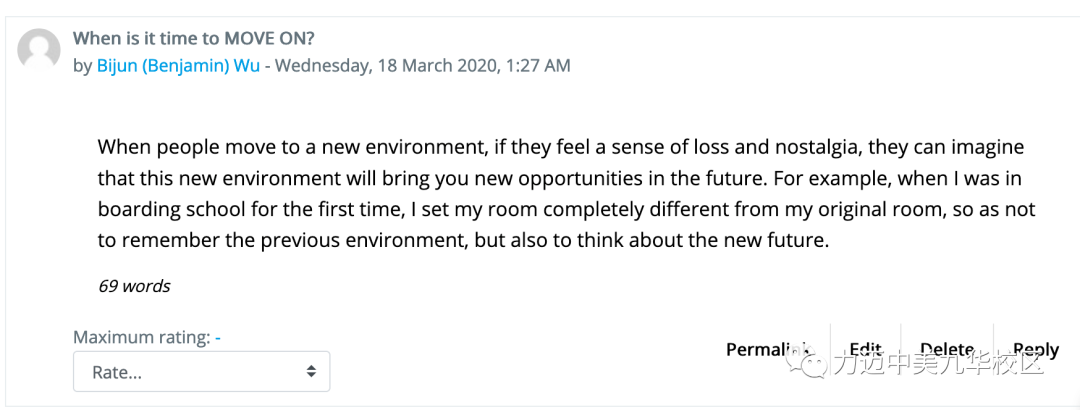
Task: Open the Rate... dropdown
Action: (x=201, y=372)
